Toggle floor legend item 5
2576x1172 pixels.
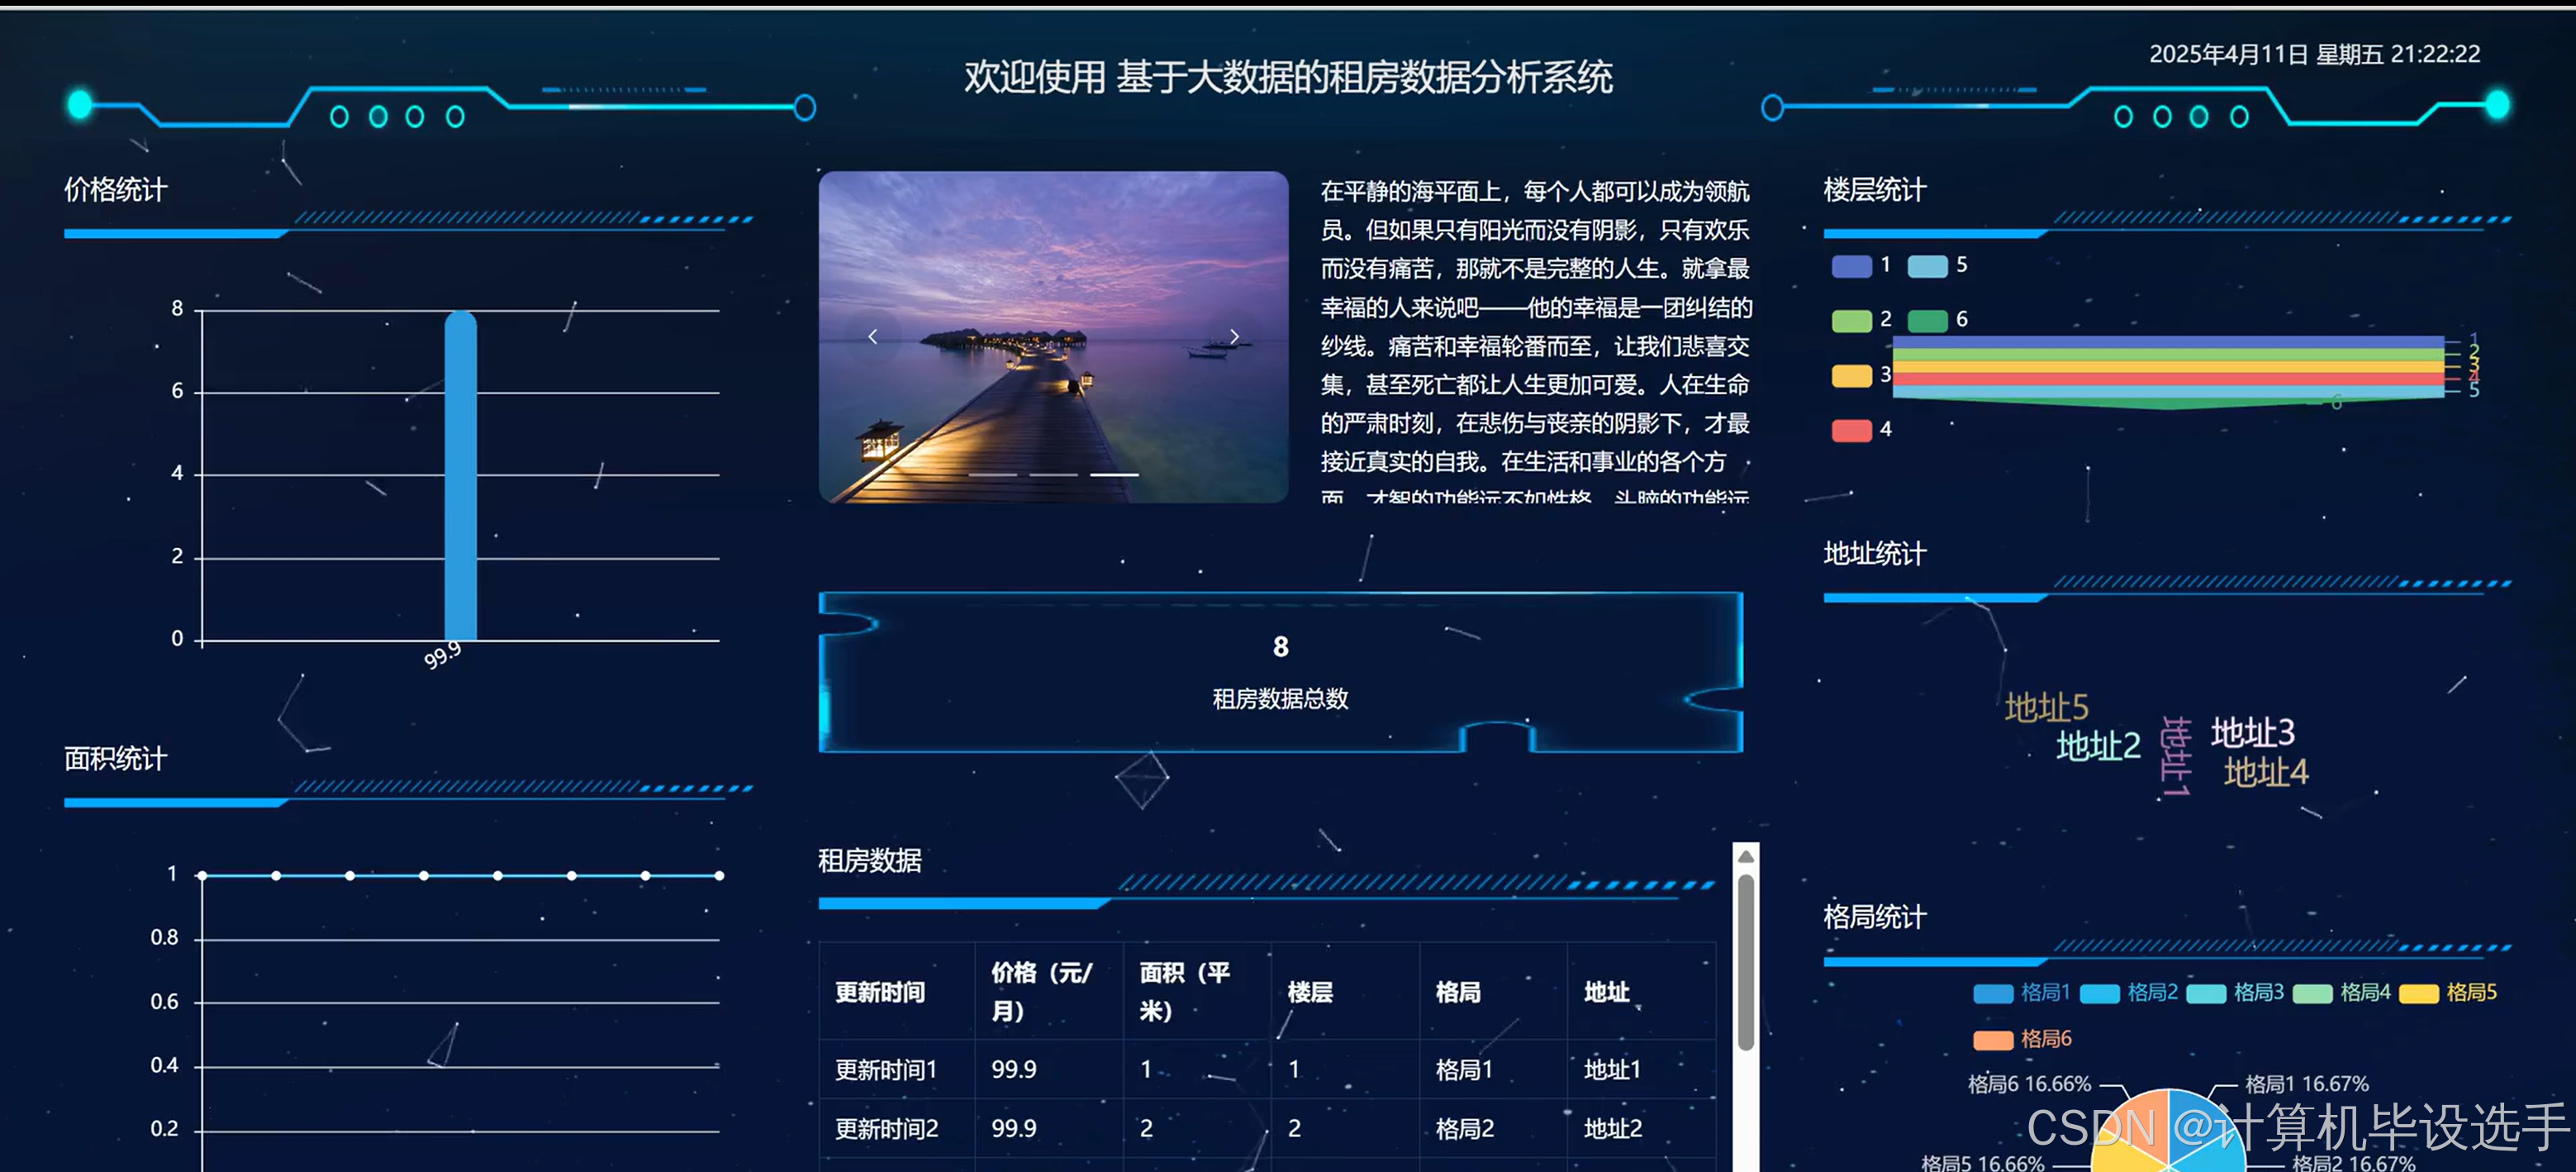click(x=1937, y=266)
